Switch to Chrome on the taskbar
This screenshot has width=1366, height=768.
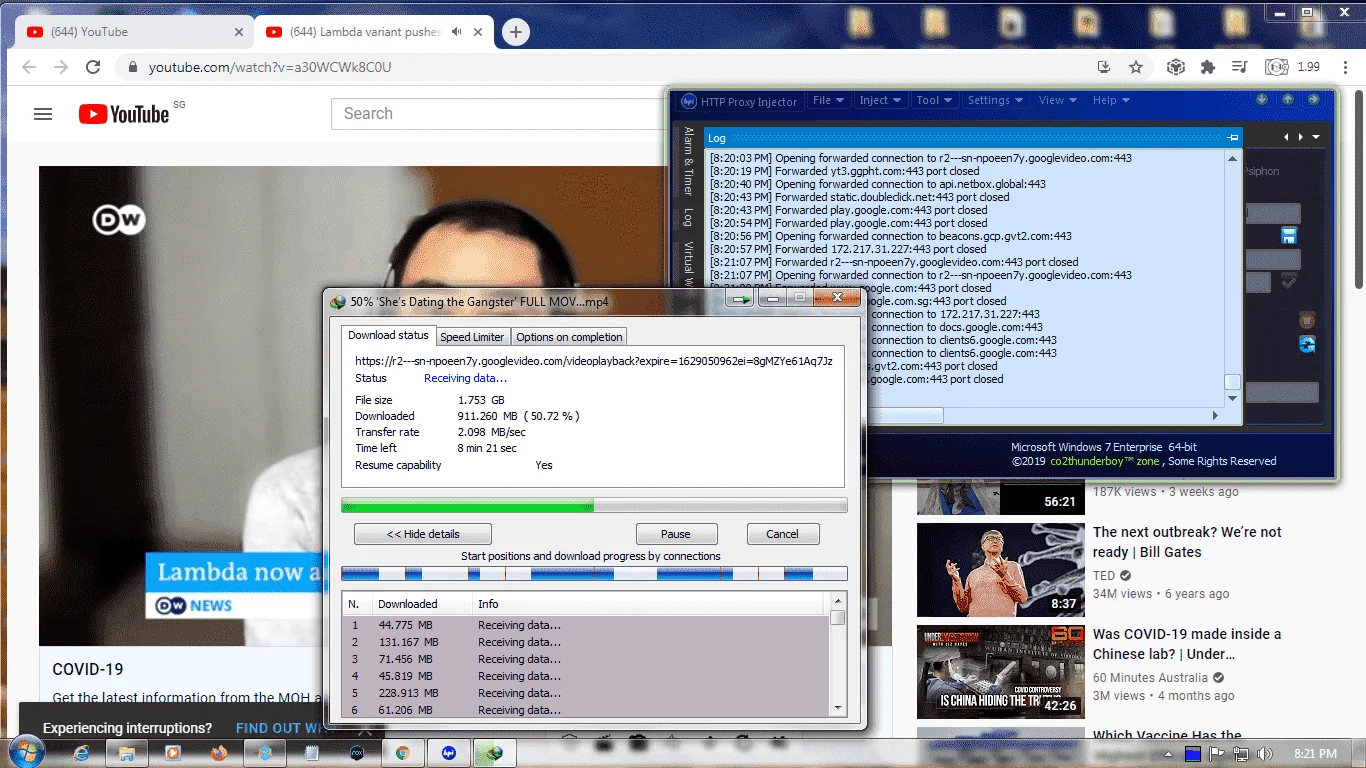402,753
